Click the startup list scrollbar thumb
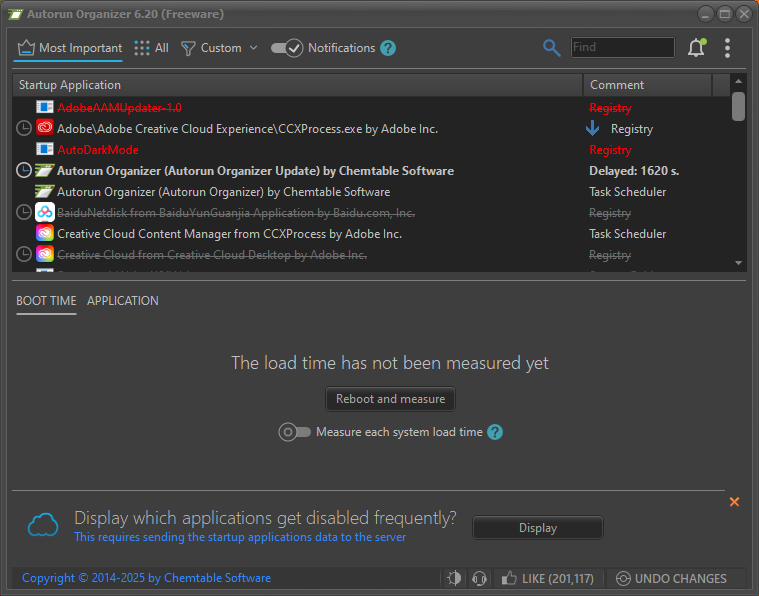This screenshot has height=596, width=759. (738, 106)
